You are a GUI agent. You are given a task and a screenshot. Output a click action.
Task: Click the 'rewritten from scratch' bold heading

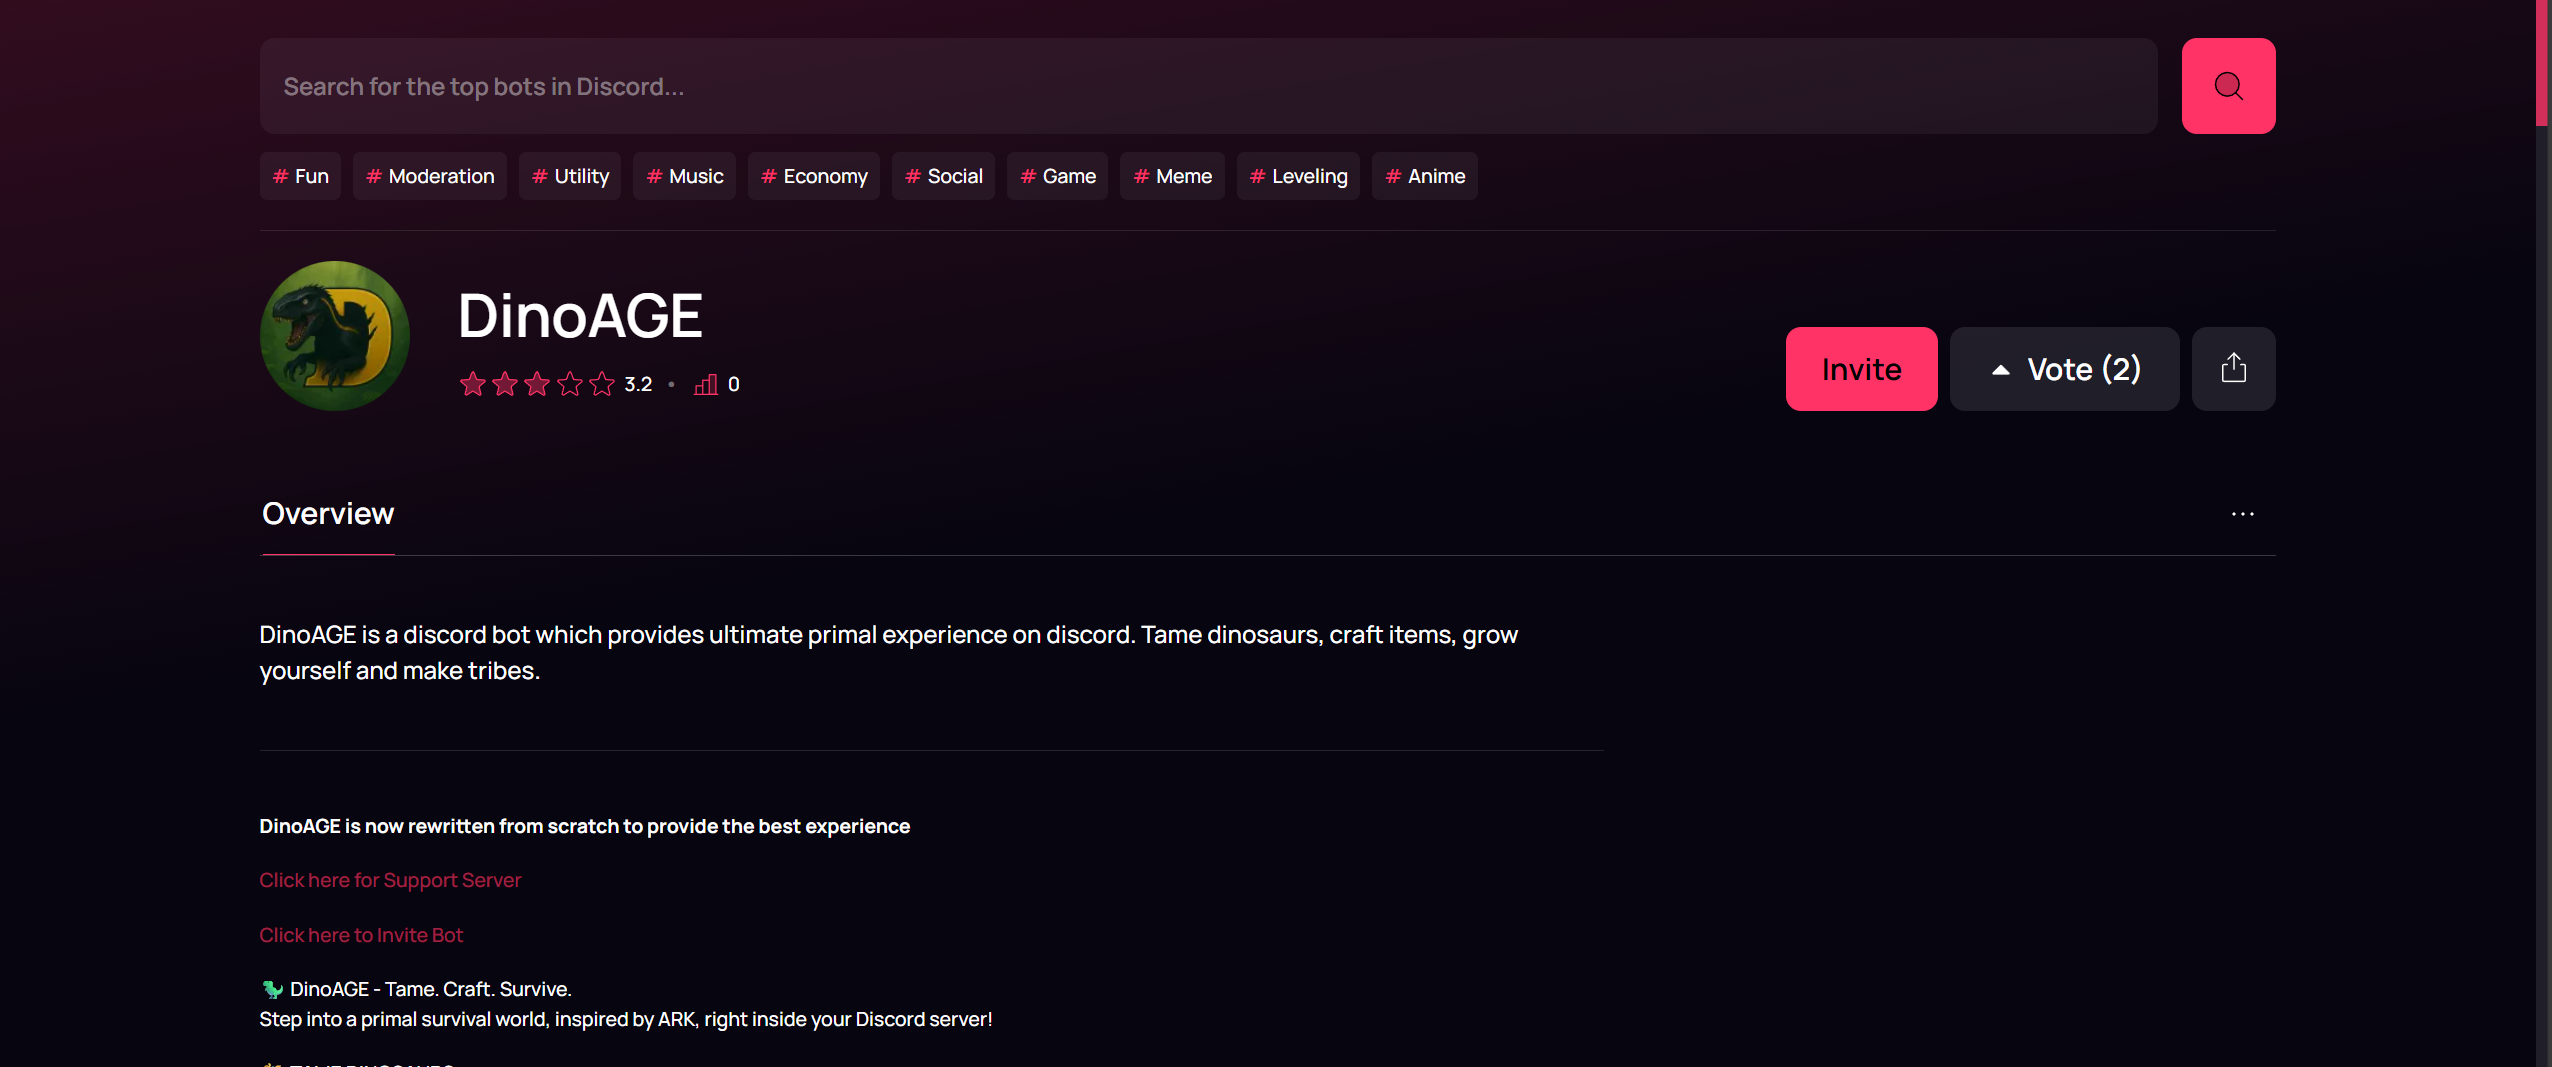pyautogui.click(x=584, y=826)
